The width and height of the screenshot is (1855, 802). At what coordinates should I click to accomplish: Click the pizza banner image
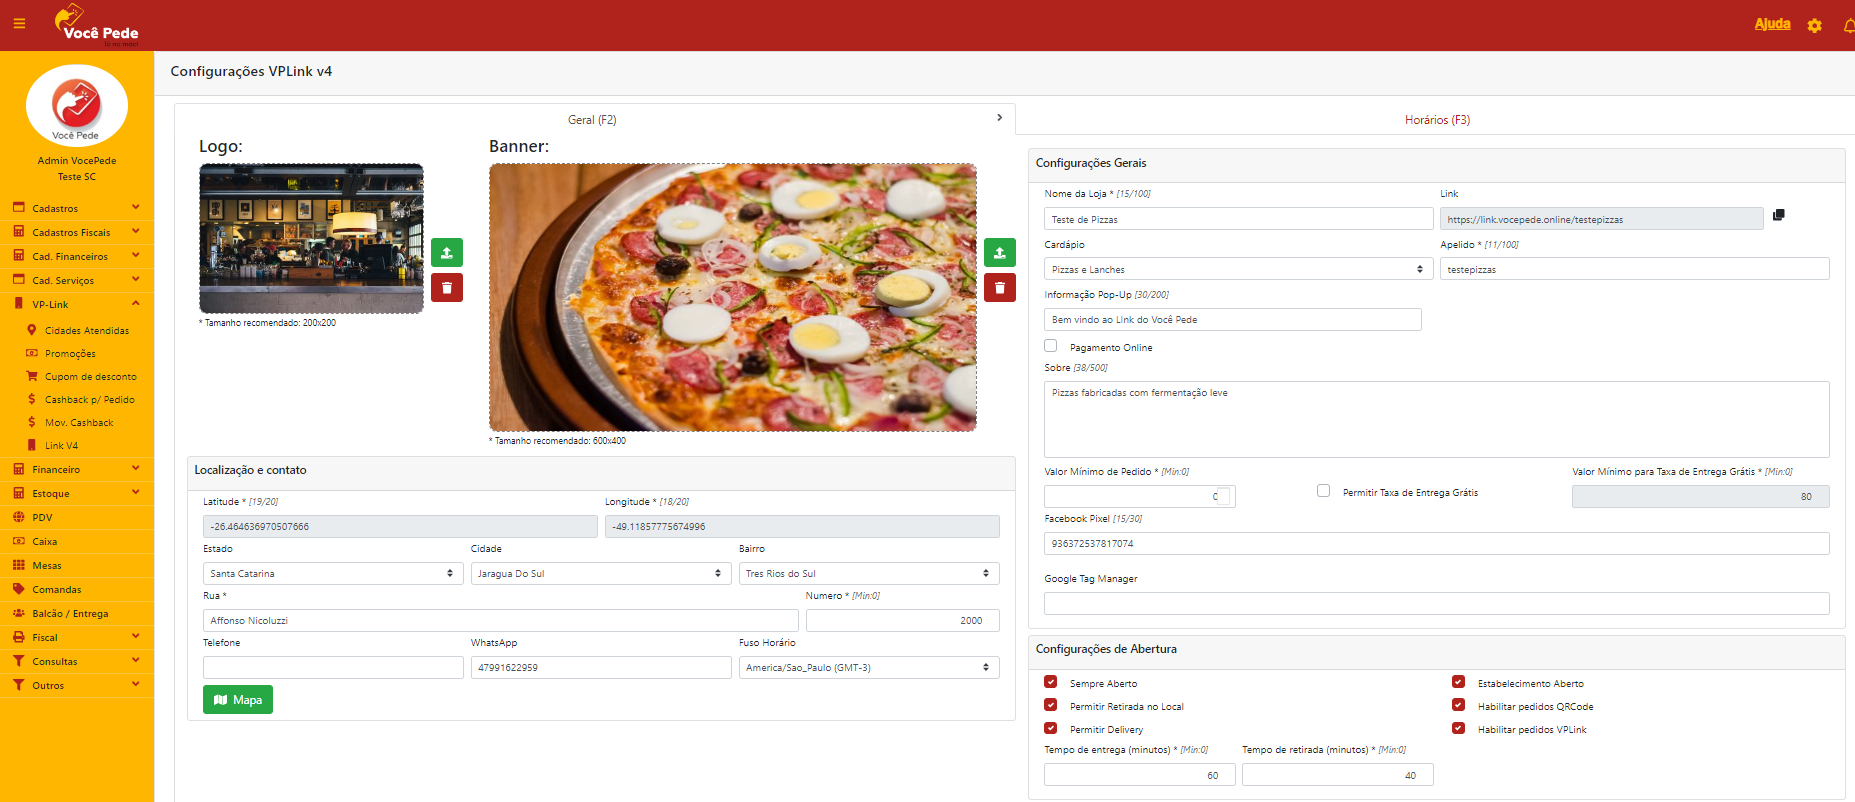coord(732,298)
